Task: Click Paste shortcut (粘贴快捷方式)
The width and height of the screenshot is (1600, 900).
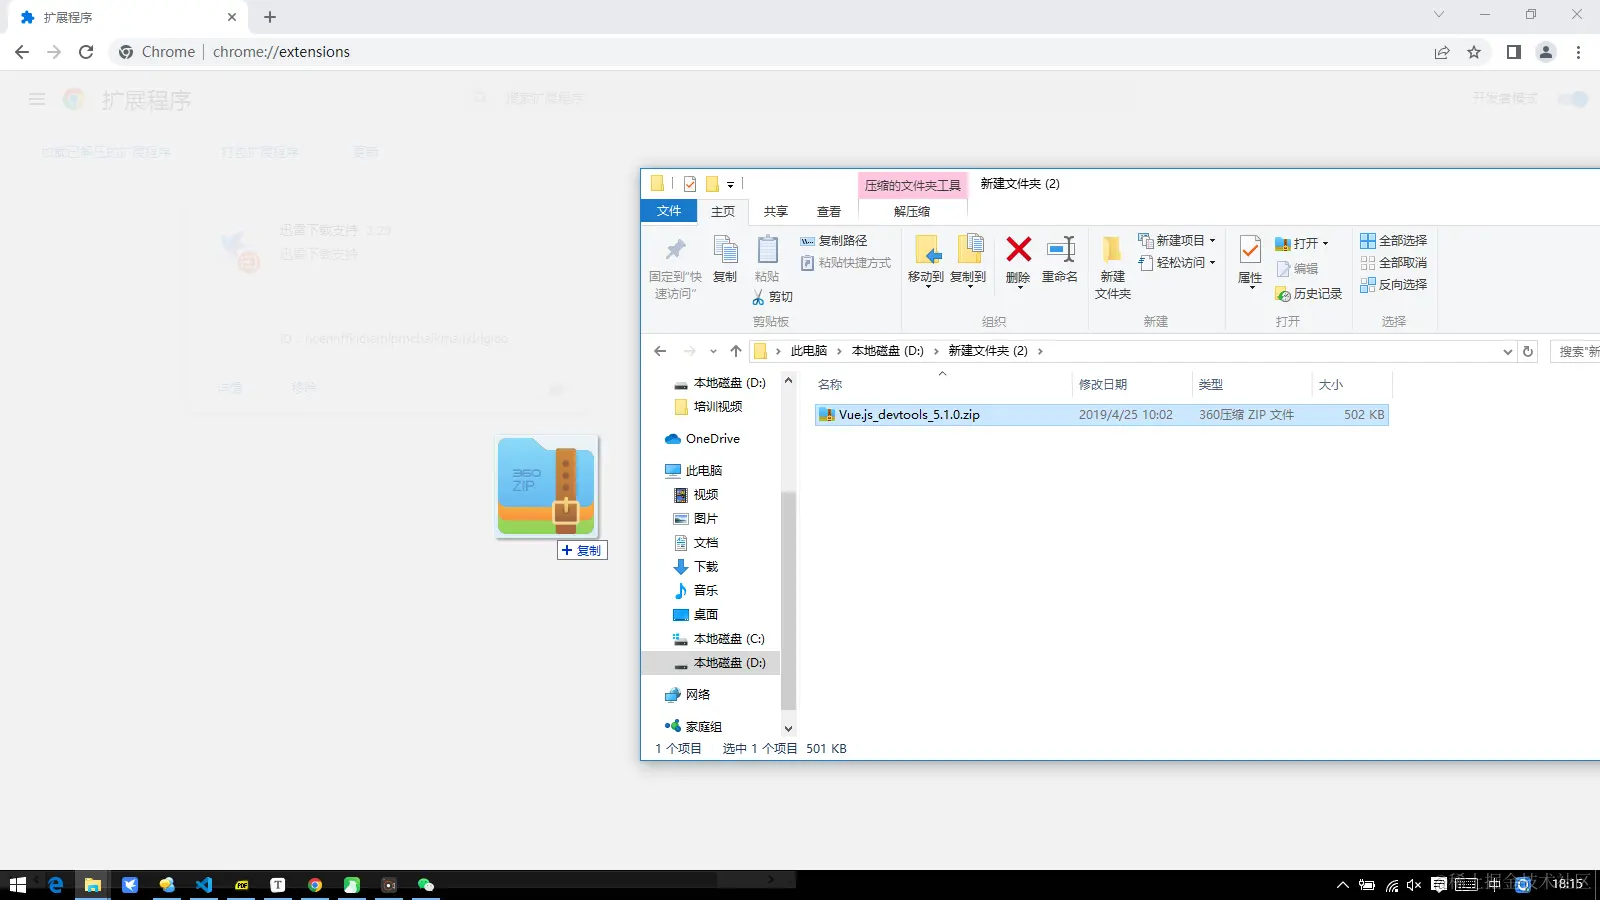Action: pos(846,263)
